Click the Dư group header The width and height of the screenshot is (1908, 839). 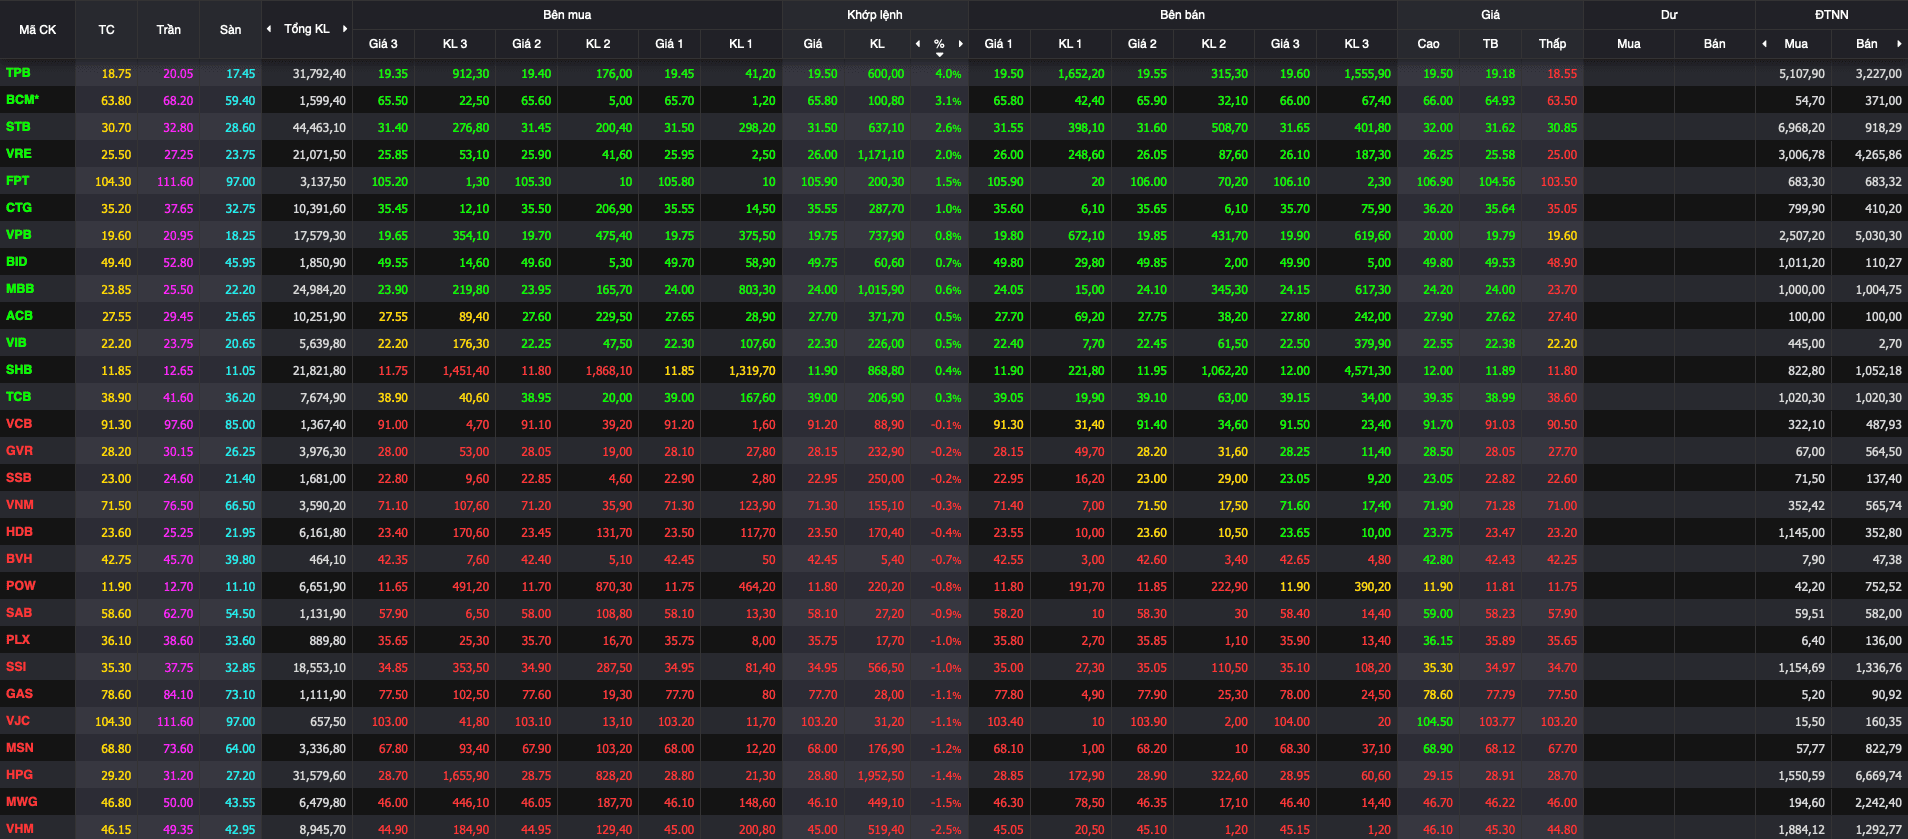pyautogui.click(x=1669, y=15)
